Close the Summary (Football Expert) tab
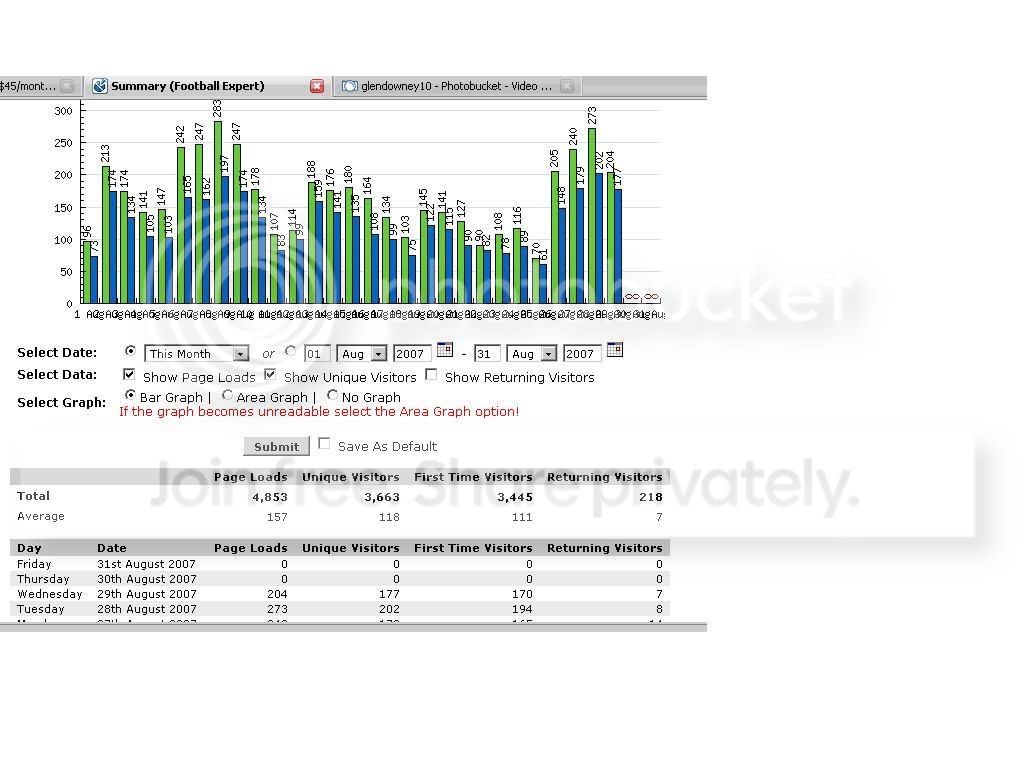 [x=317, y=86]
